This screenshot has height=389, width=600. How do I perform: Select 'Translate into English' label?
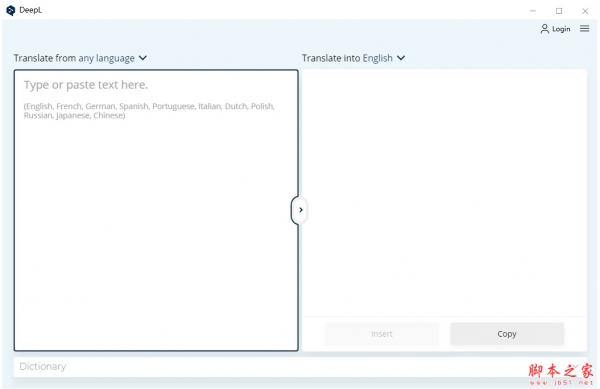347,58
